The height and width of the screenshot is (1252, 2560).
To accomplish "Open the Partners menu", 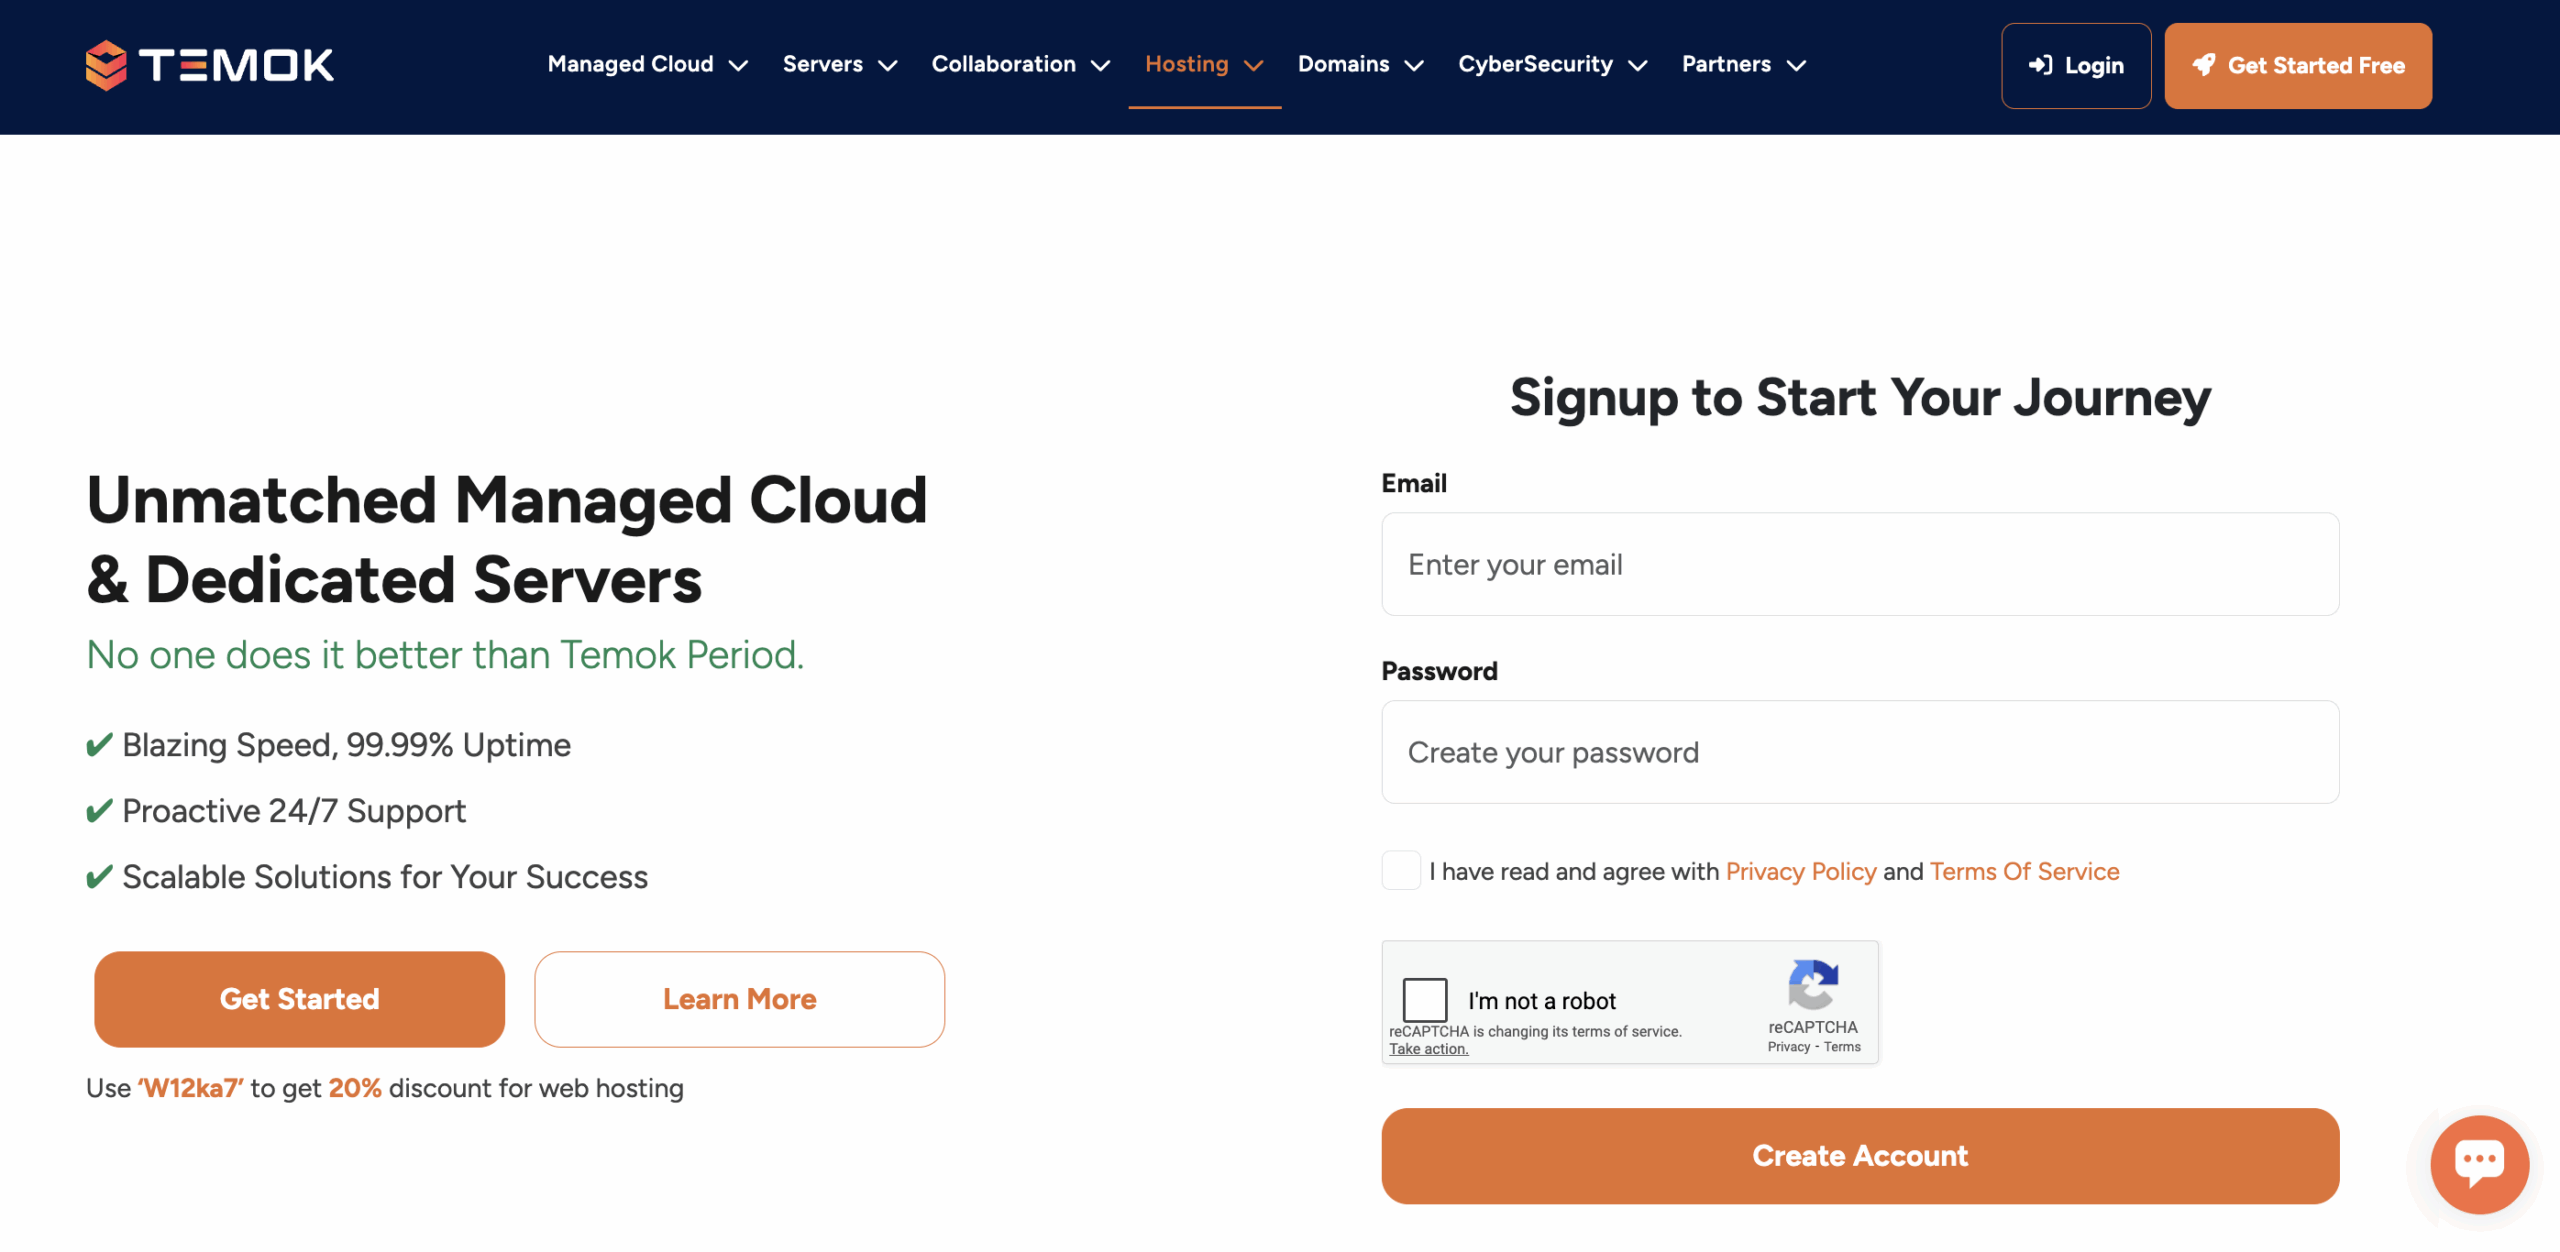I will pos(1726,64).
